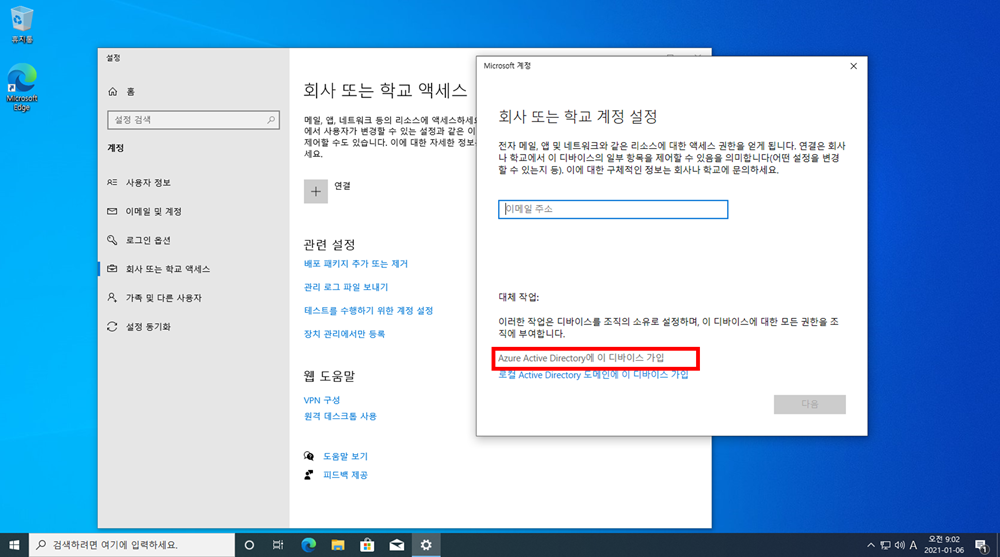Click Azure Active Directory에 이 디바이스 가입 link

point(581,358)
